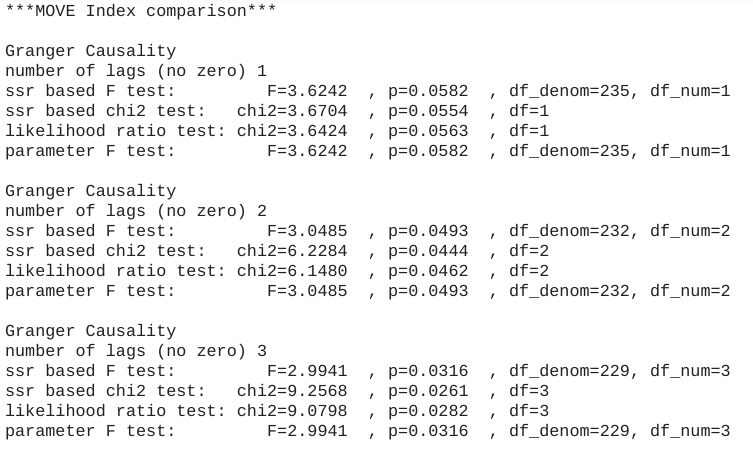Select the chi2=3.6424 likelihood ratio value
The image size is (753, 454).
coord(292,131)
